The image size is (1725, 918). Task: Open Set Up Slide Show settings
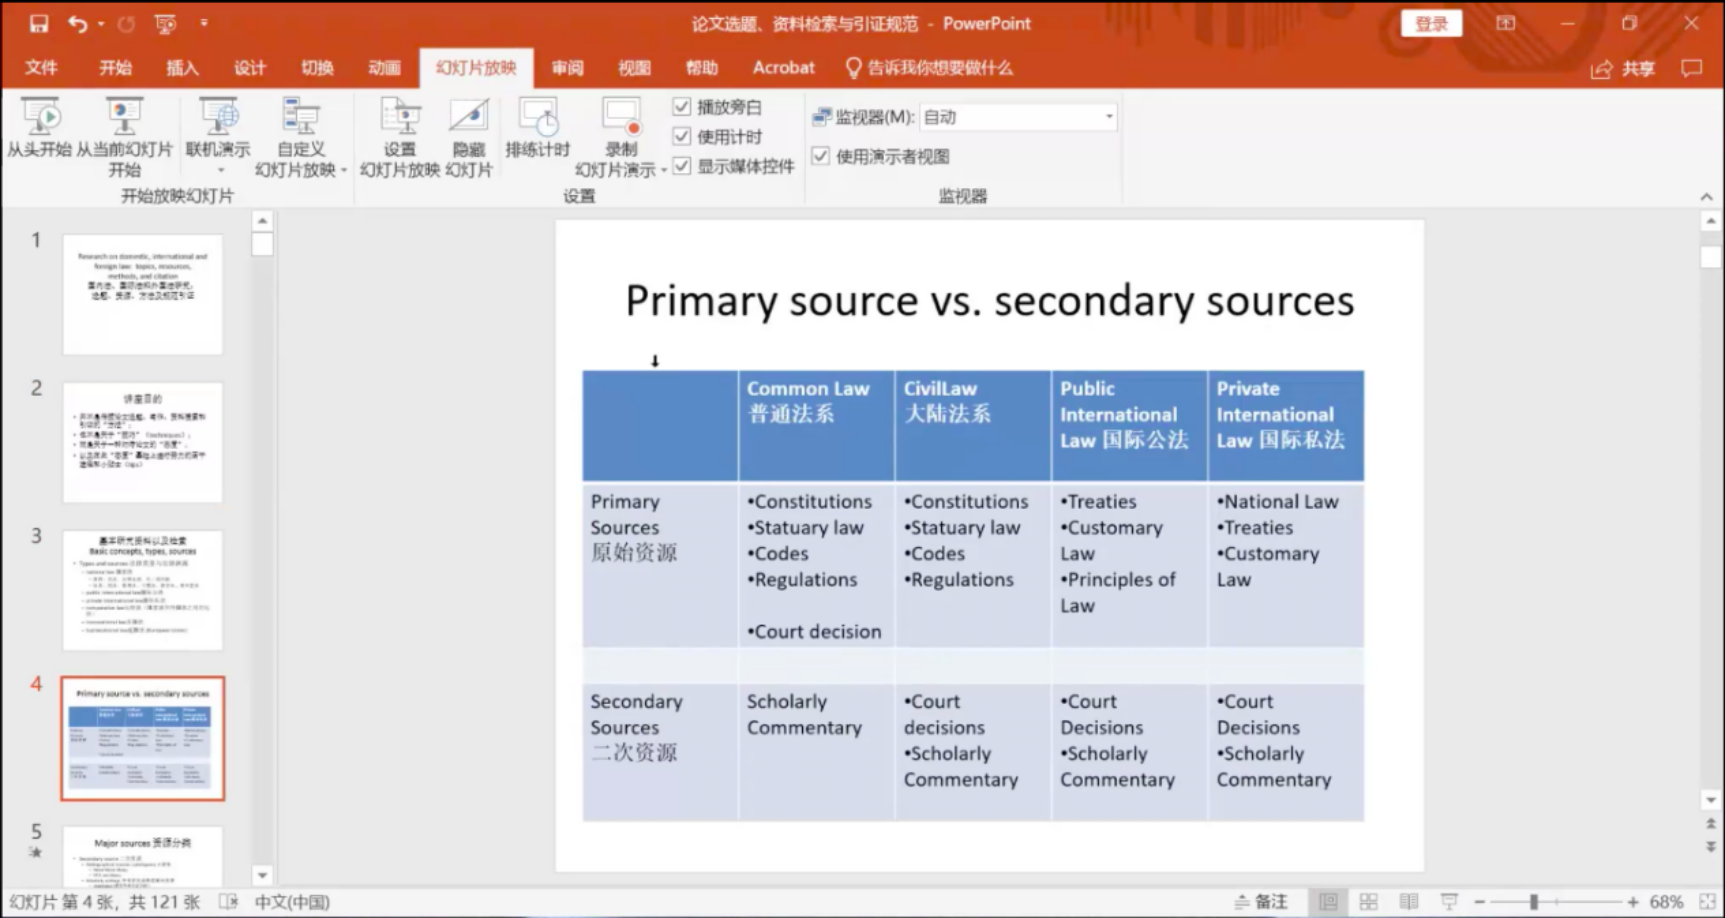click(x=400, y=118)
